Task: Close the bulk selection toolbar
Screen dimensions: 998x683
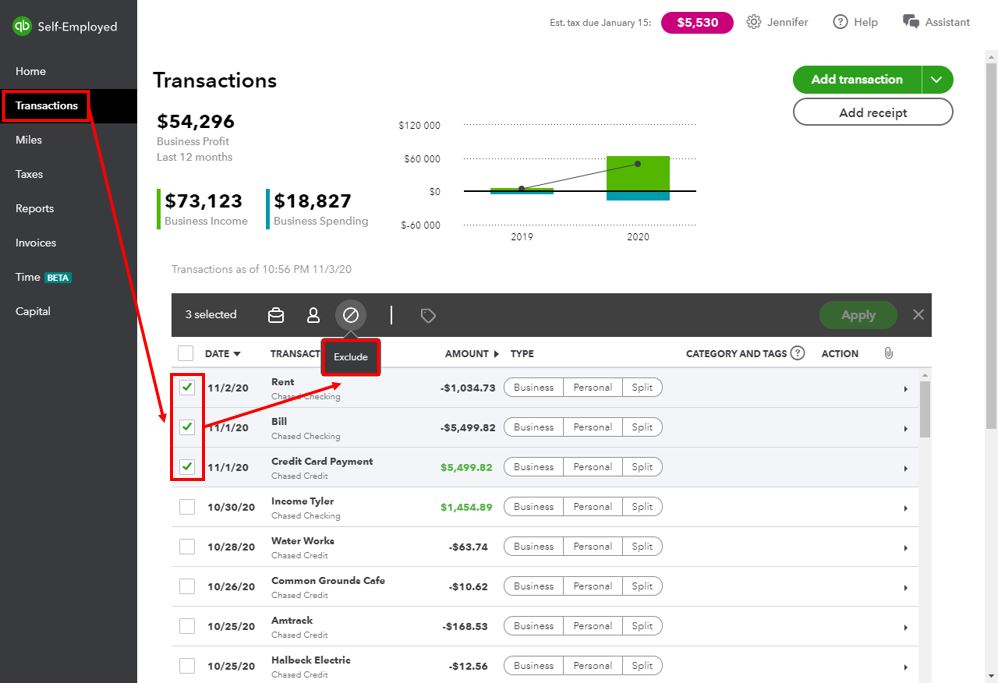Action: [x=918, y=314]
